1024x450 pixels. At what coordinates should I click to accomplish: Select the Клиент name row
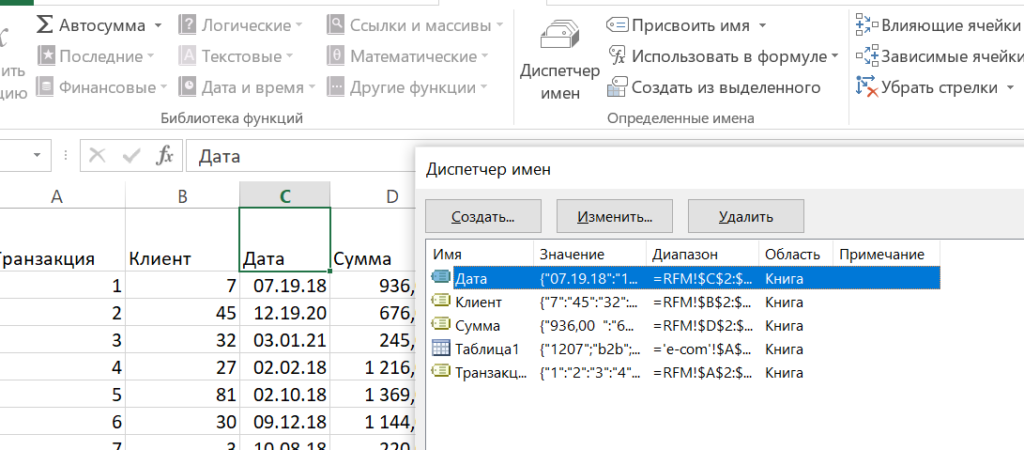684,302
